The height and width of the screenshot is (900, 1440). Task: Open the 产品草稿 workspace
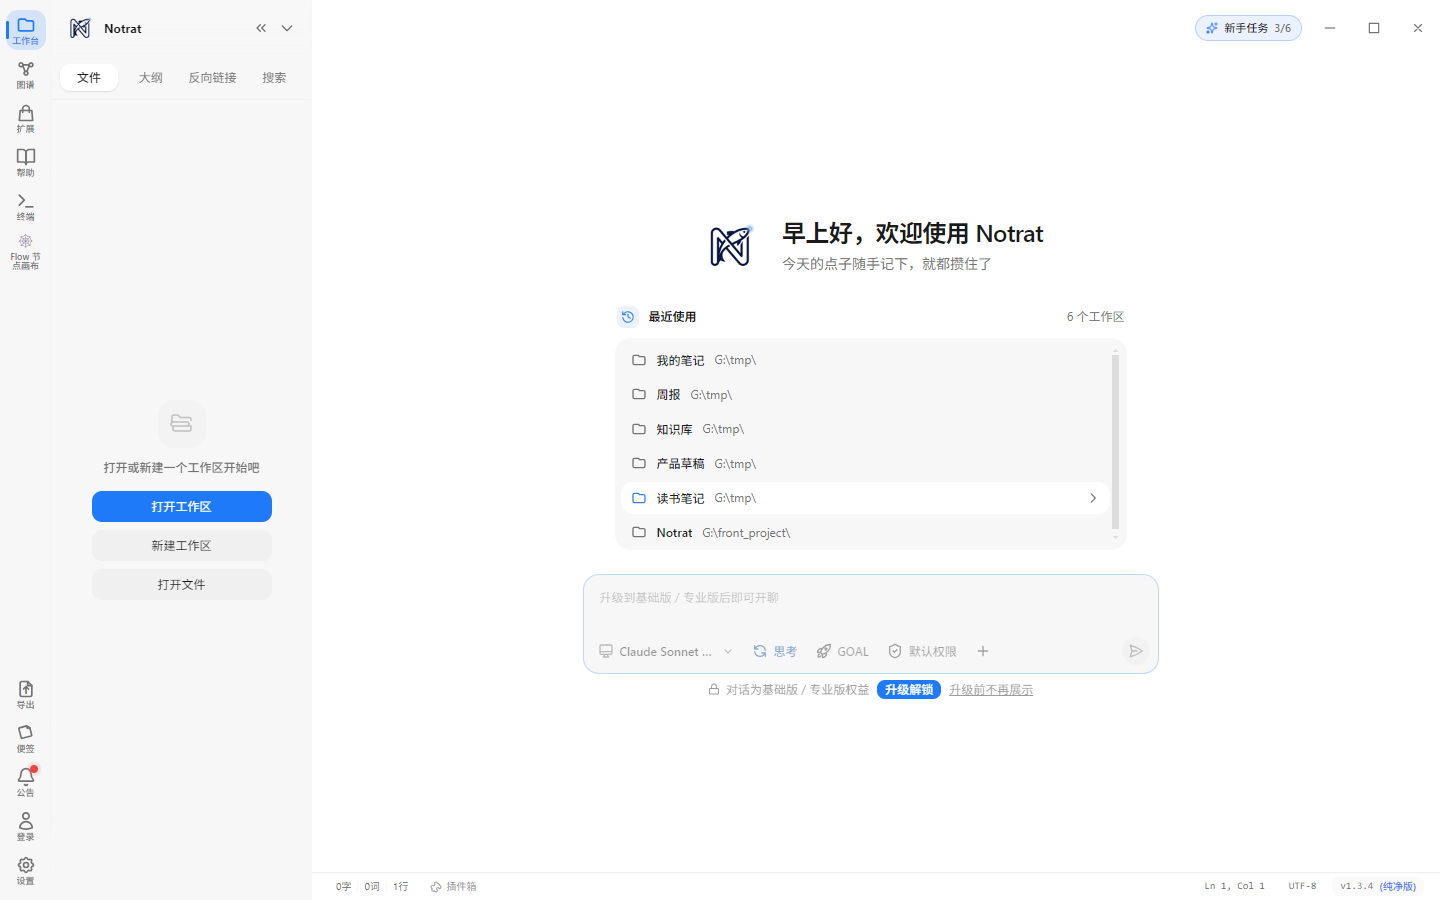point(865,463)
